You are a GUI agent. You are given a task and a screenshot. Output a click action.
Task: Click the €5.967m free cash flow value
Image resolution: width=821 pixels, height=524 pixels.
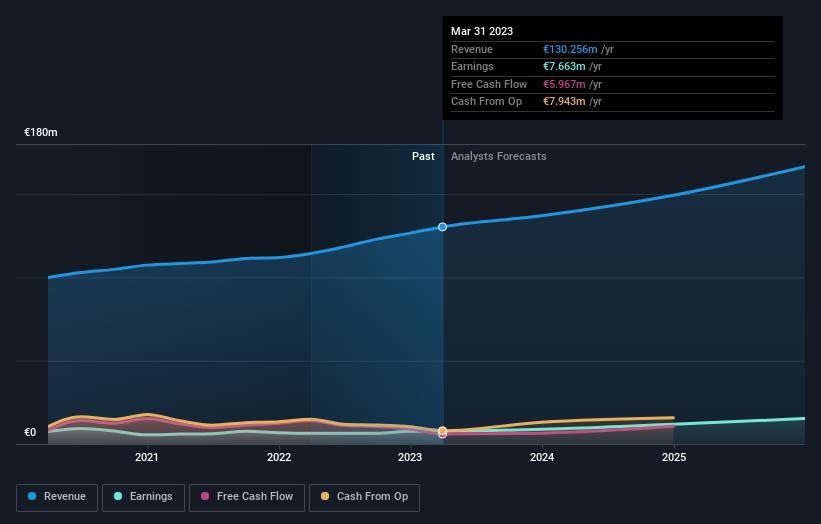564,84
